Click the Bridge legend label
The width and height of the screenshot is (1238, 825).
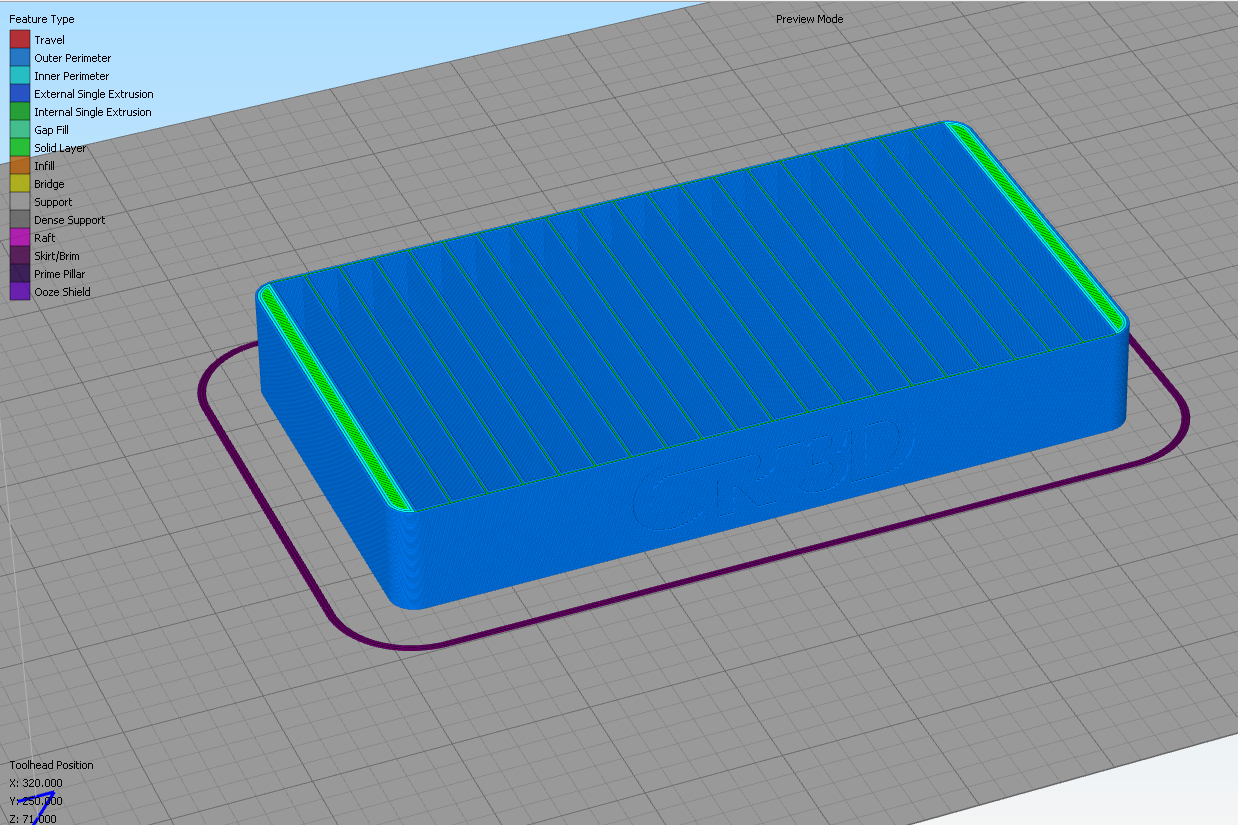pyautogui.click(x=49, y=184)
